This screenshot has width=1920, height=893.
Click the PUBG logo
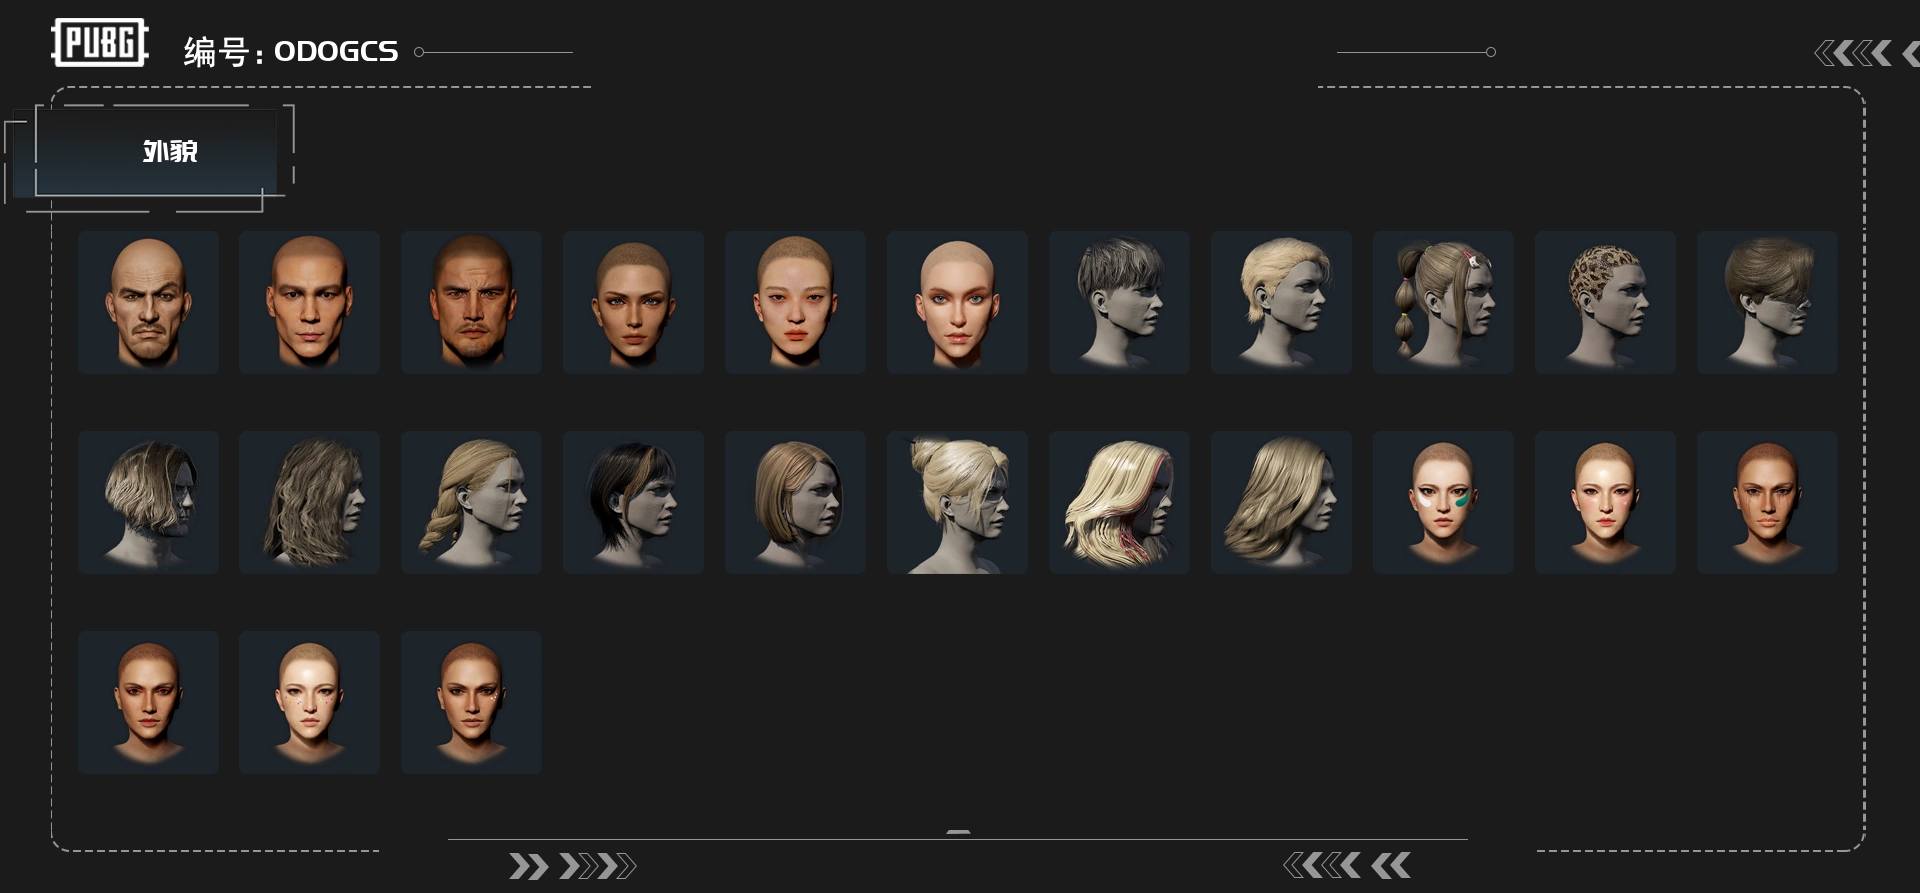[x=100, y=43]
